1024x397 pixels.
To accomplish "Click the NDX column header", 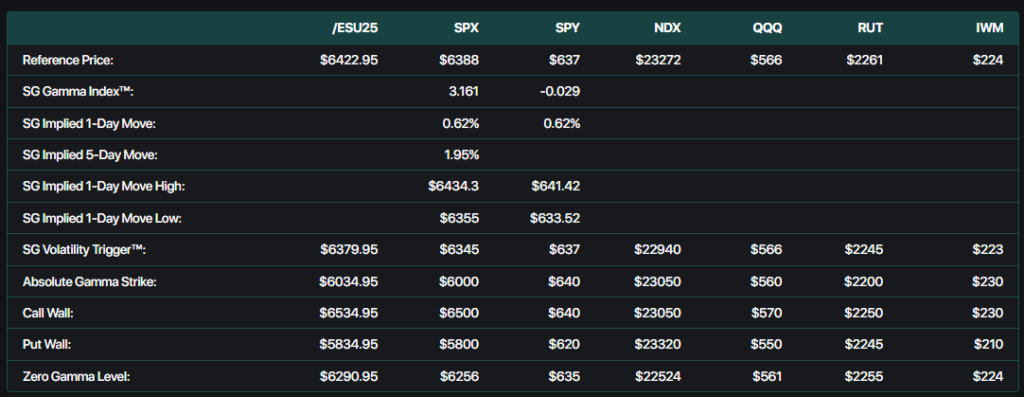I will pos(668,28).
